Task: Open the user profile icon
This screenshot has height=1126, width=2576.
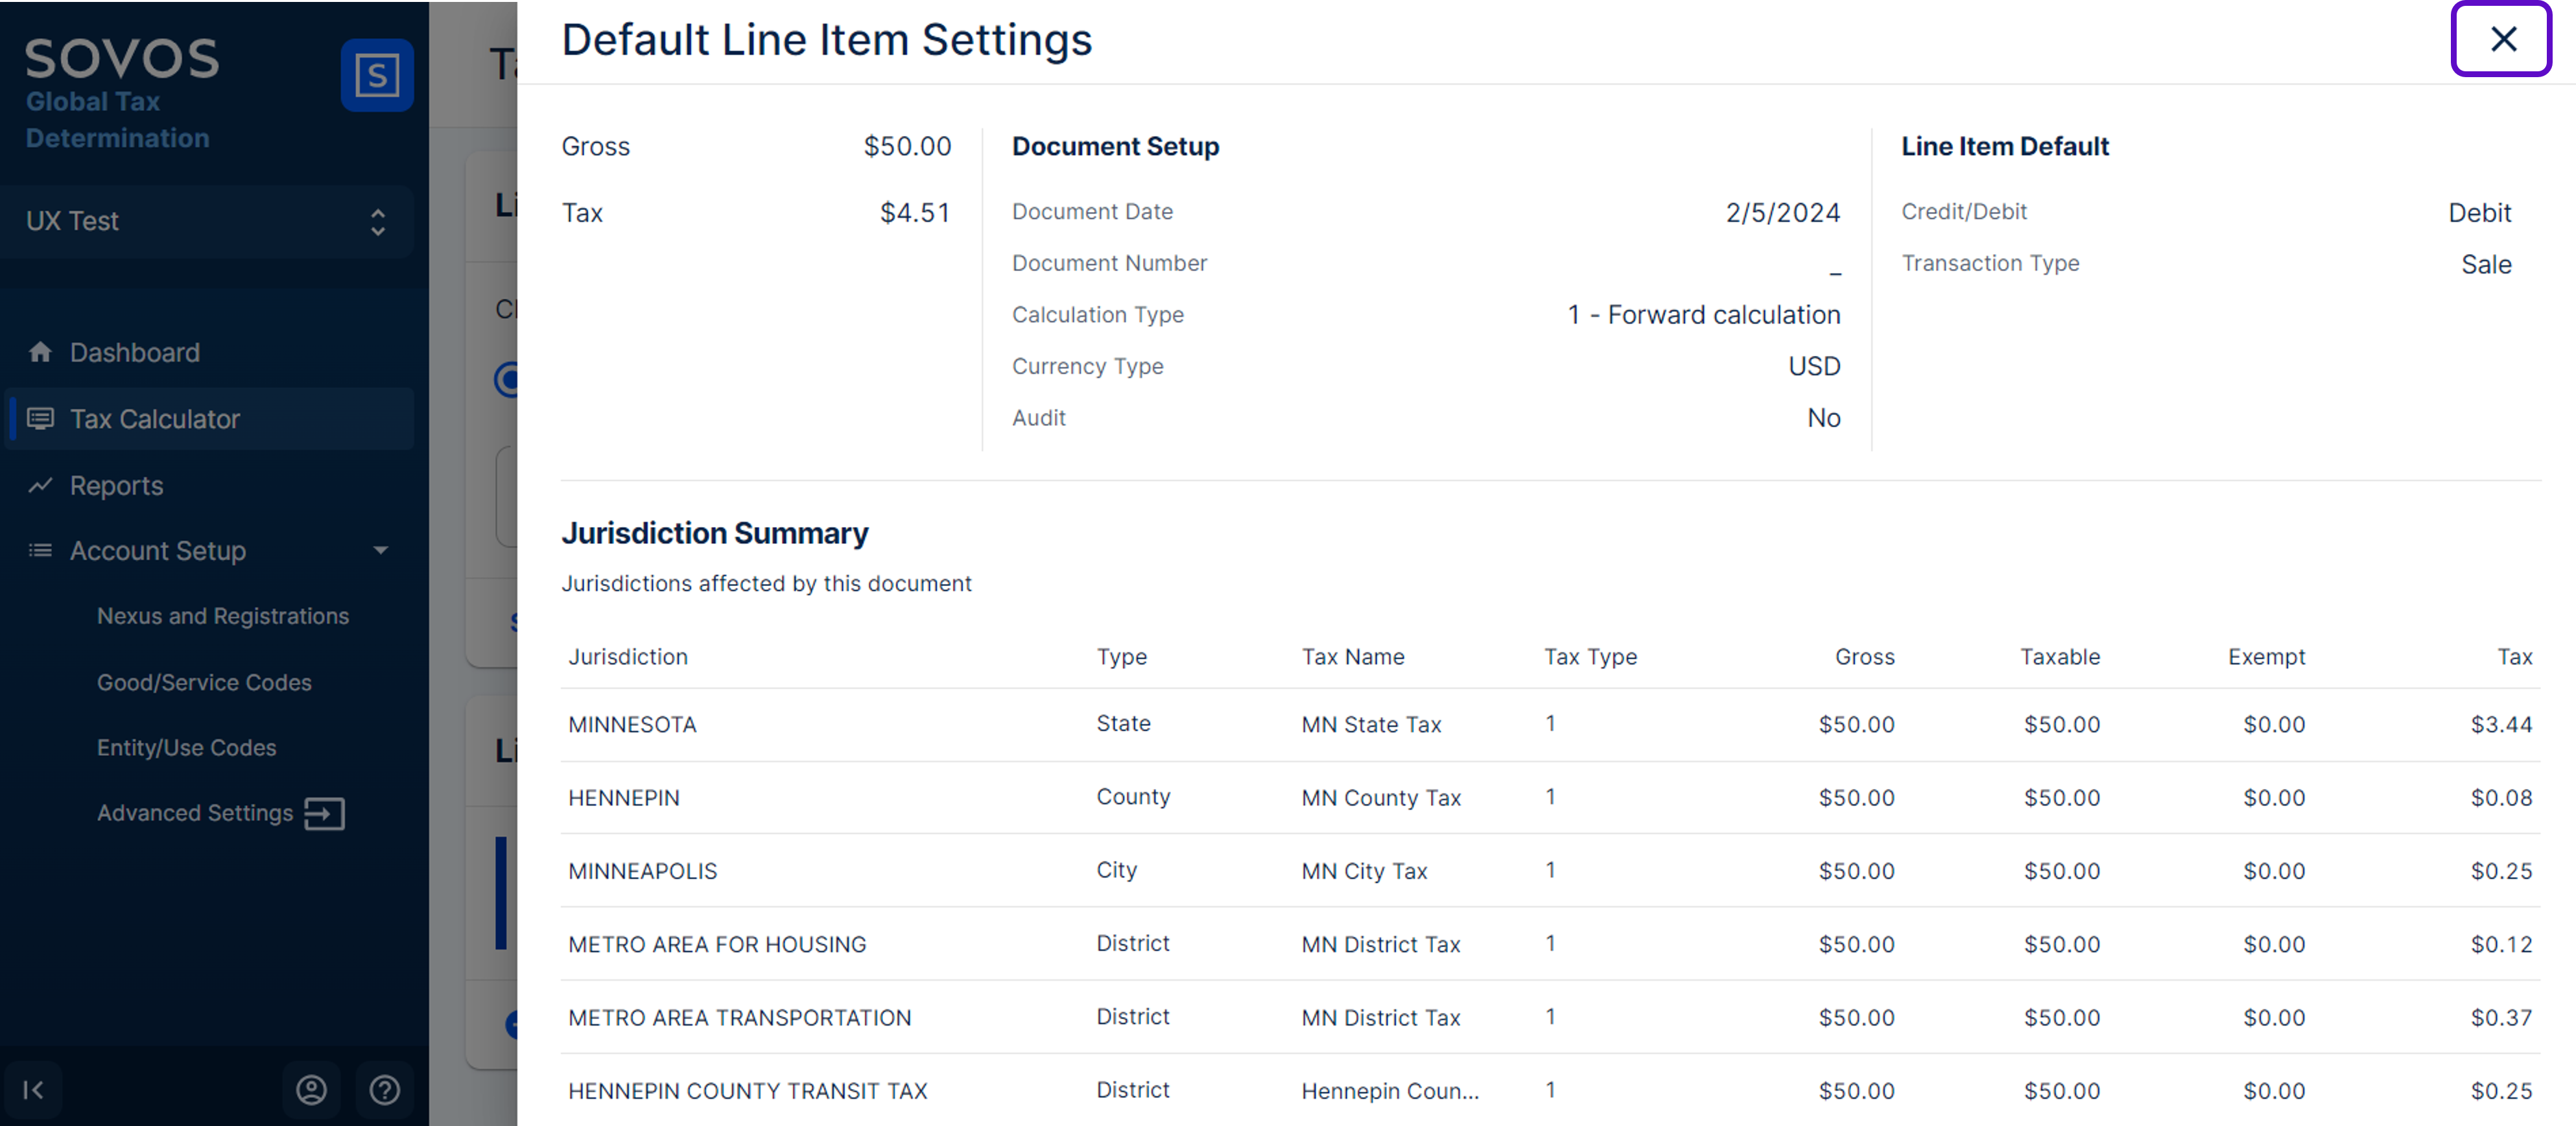Action: pos(311,1089)
